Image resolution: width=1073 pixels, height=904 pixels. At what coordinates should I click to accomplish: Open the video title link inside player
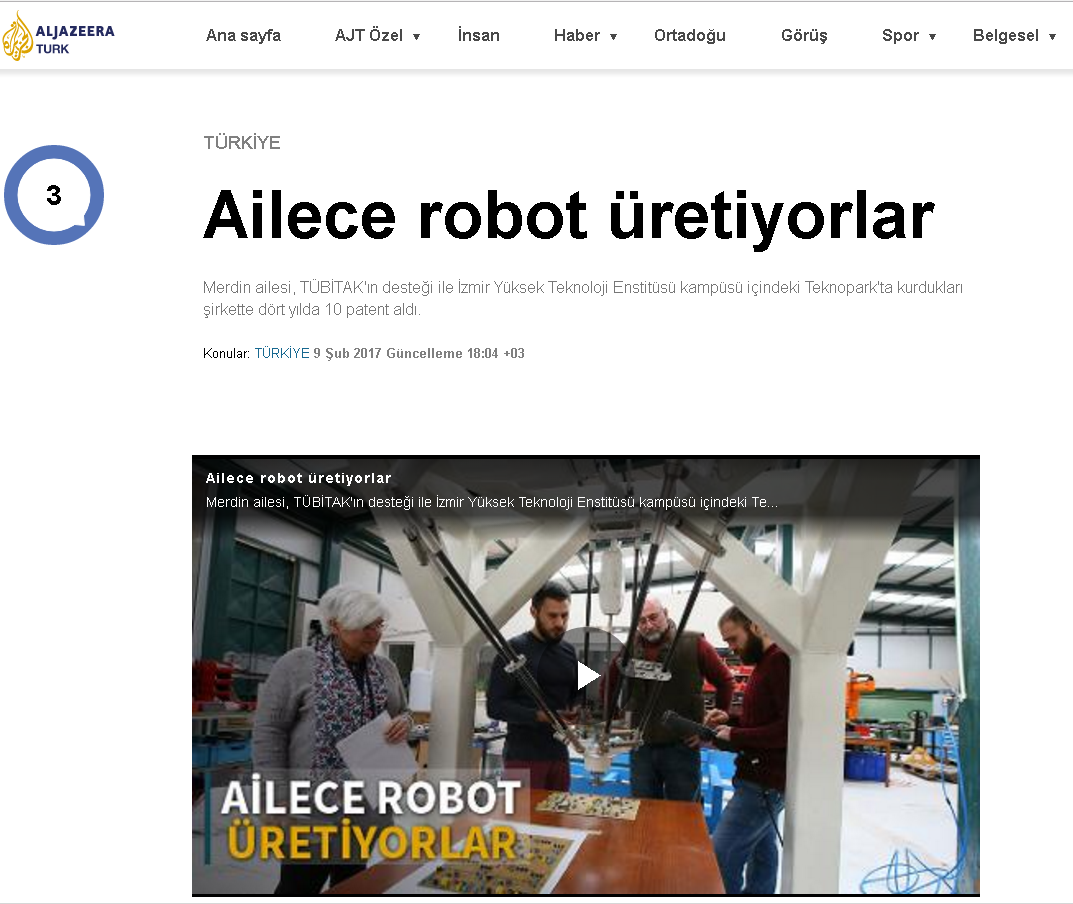pos(298,479)
